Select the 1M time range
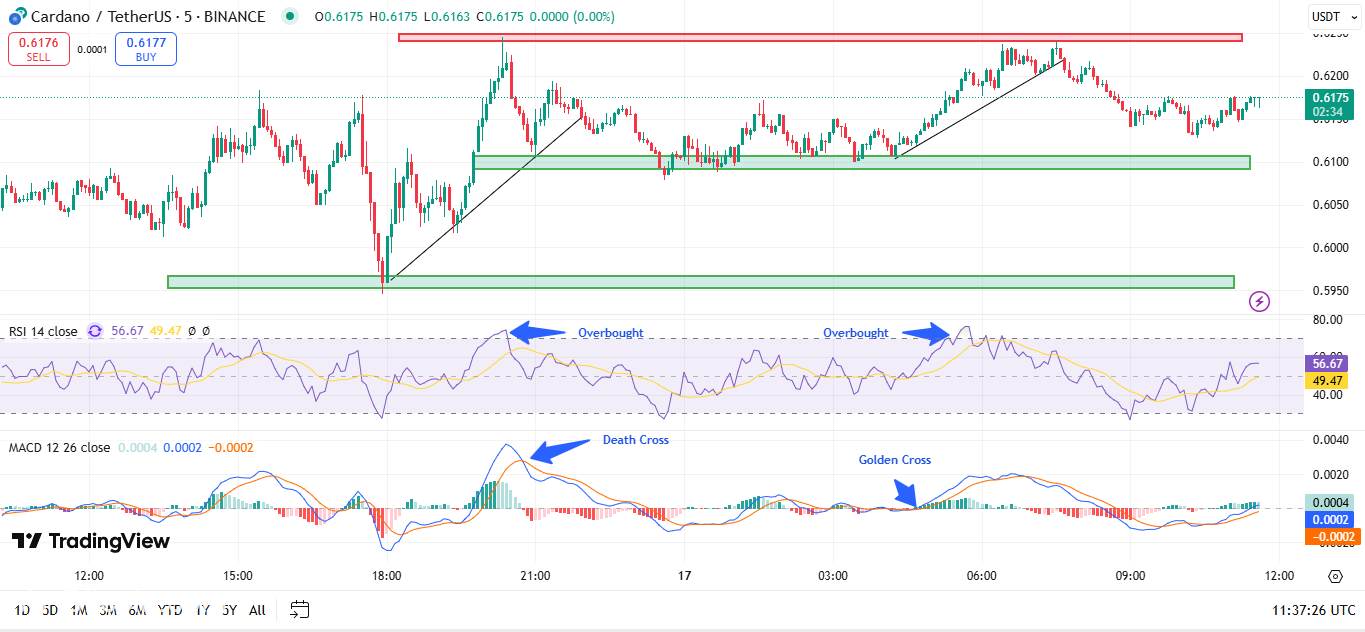 pyautogui.click(x=79, y=609)
